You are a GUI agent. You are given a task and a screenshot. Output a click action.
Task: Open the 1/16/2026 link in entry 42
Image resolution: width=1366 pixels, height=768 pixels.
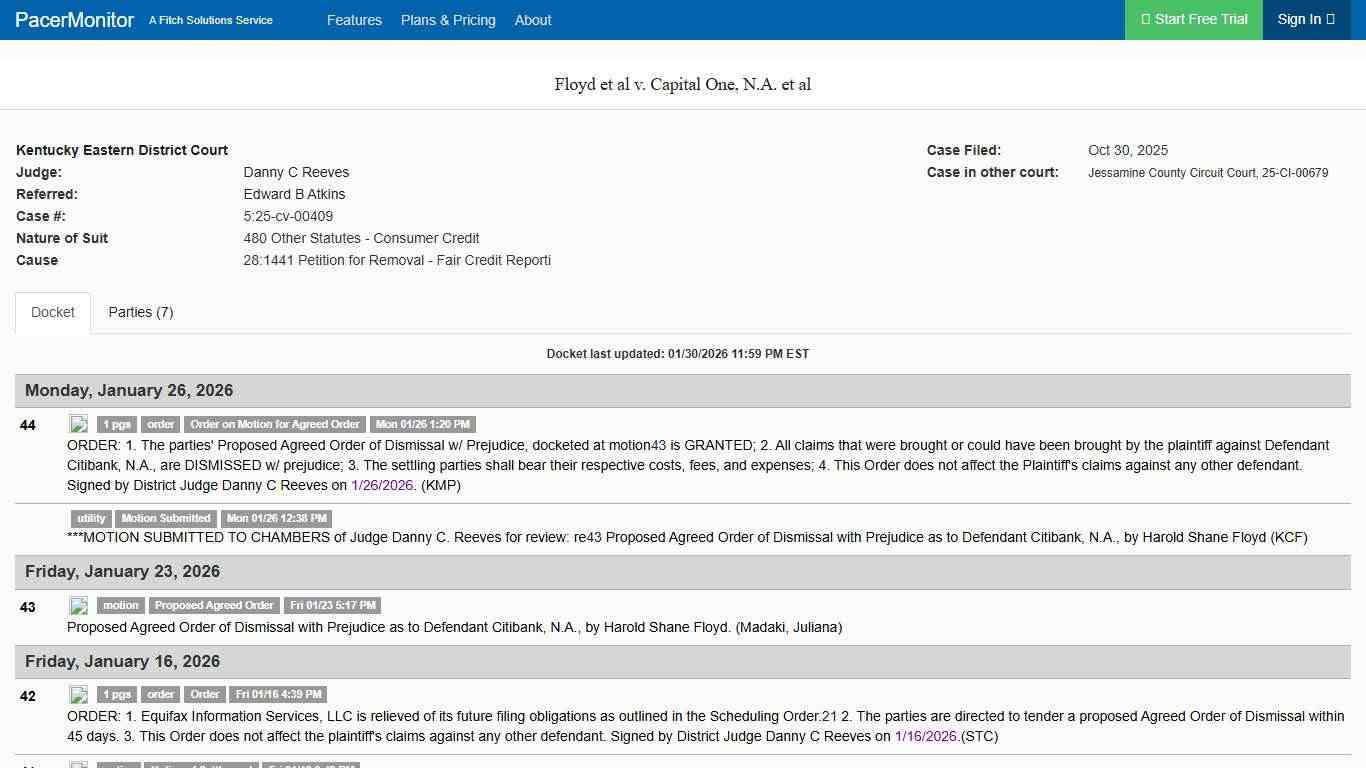(x=925, y=736)
